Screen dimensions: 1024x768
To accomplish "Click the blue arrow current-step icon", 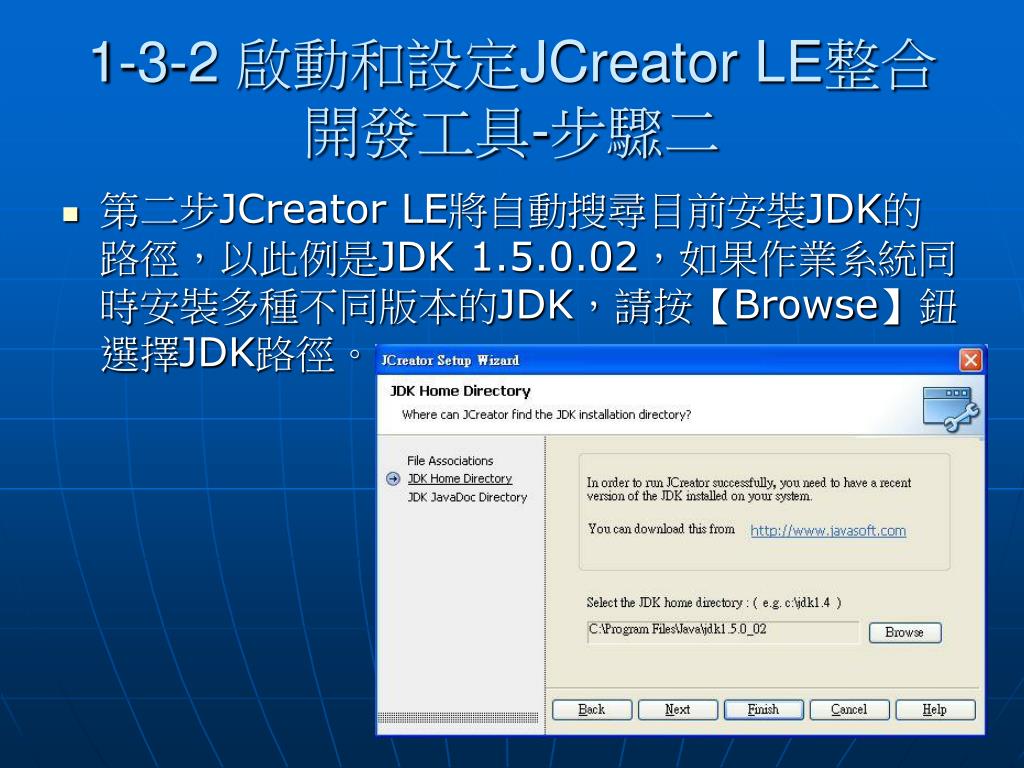I will pyautogui.click(x=393, y=479).
